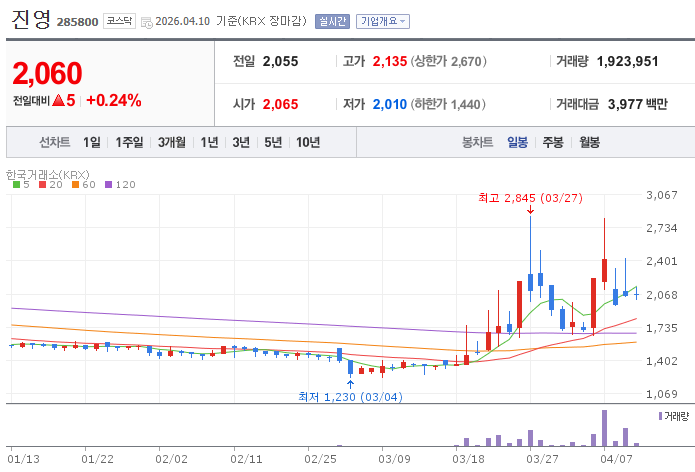Viewport: 695px width, 472px height.
Task: Click the red 20-day moving average swatch
Action: click(x=43, y=185)
